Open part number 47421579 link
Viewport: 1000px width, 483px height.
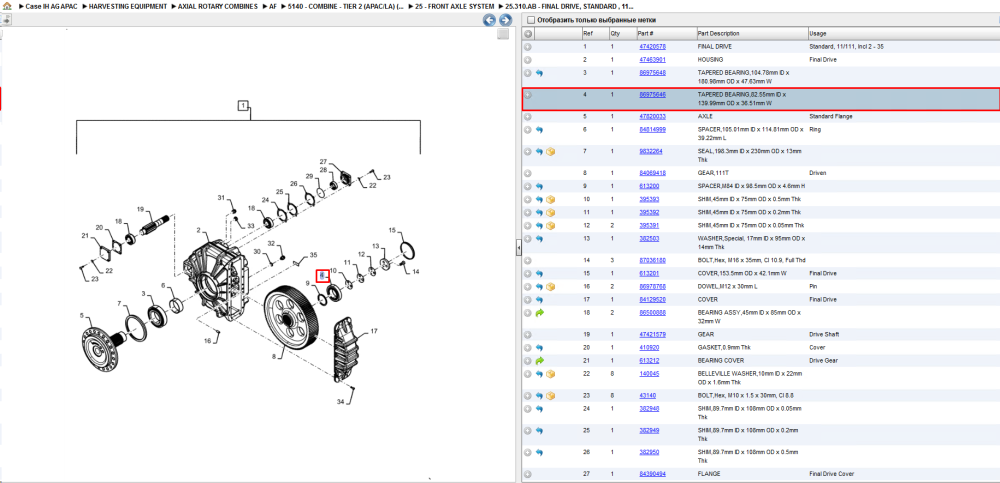(x=652, y=334)
